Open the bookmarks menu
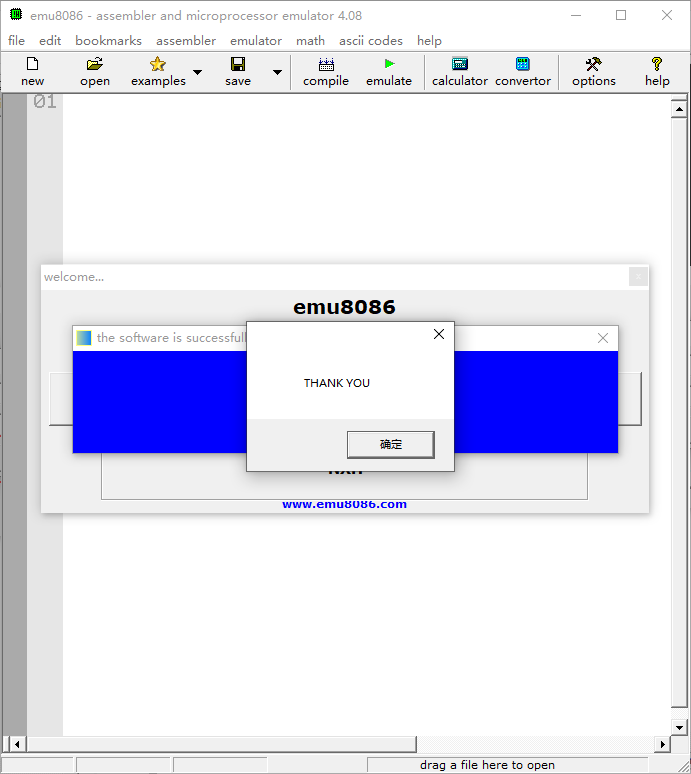The height and width of the screenshot is (774, 691). [x=108, y=40]
